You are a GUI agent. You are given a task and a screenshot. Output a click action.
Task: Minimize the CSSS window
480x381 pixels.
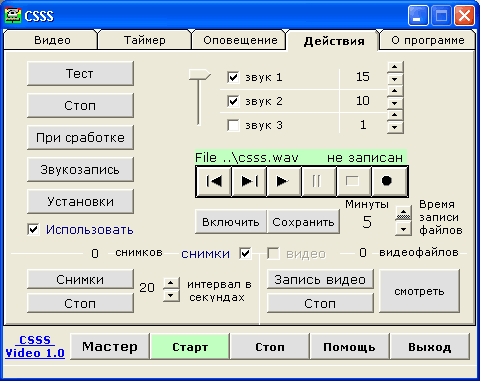(418, 15)
